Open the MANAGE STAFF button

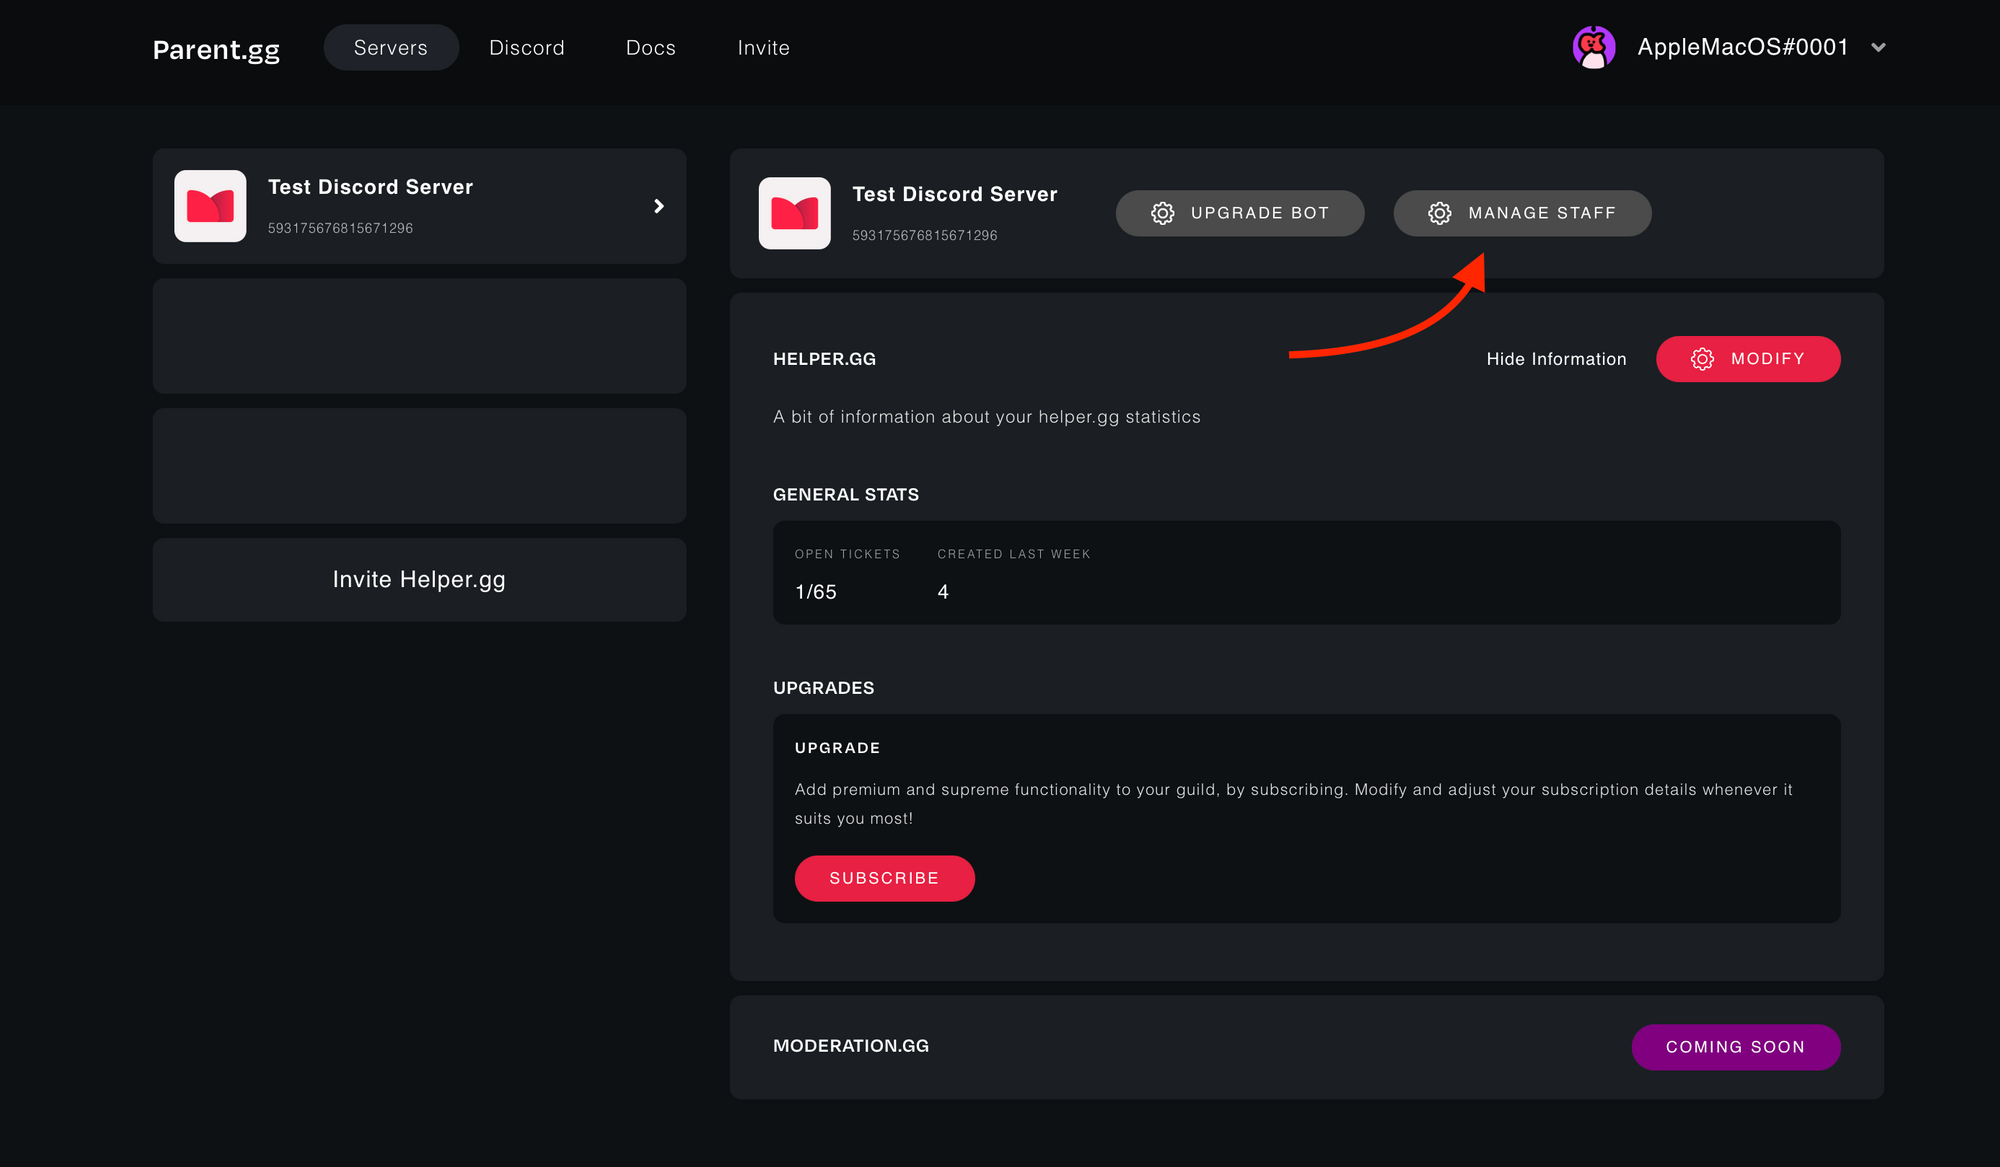[1522, 213]
